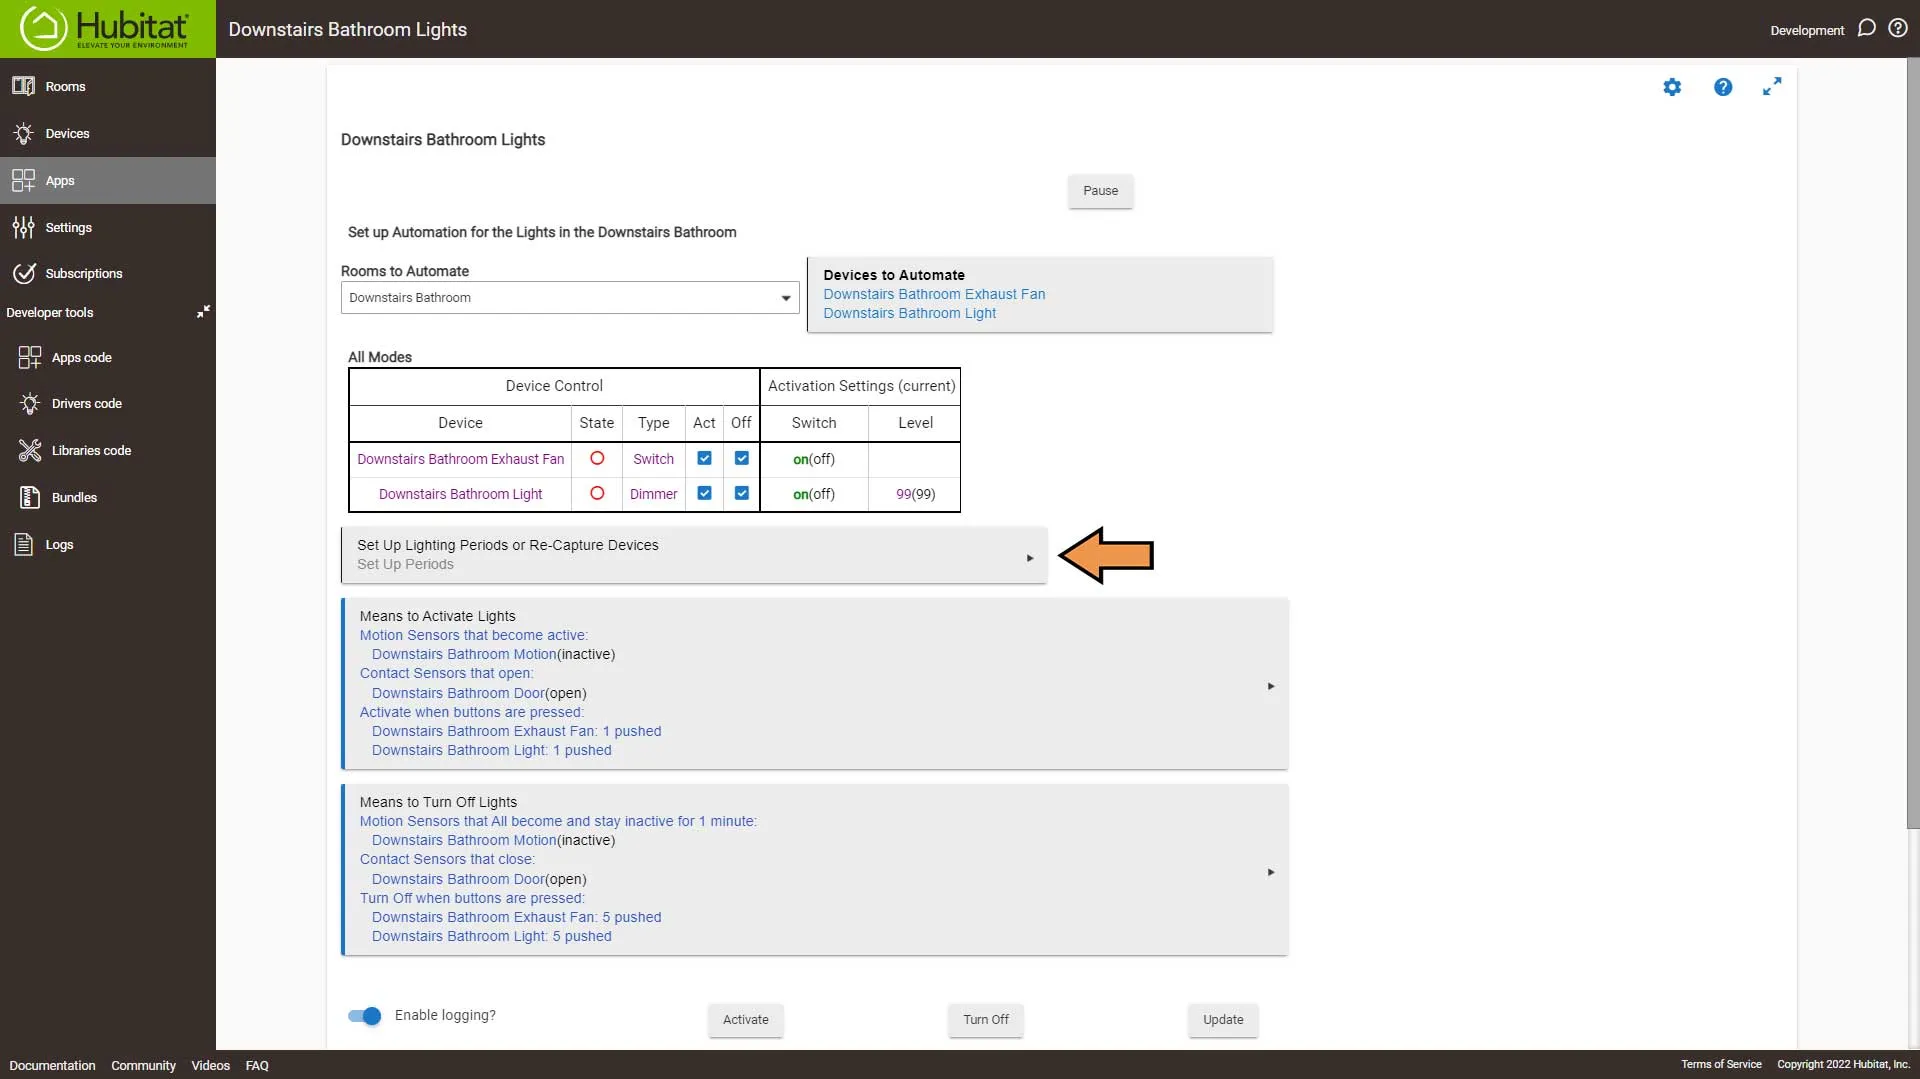Click the blue help question icon
1920x1079 pixels.
[1723, 87]
